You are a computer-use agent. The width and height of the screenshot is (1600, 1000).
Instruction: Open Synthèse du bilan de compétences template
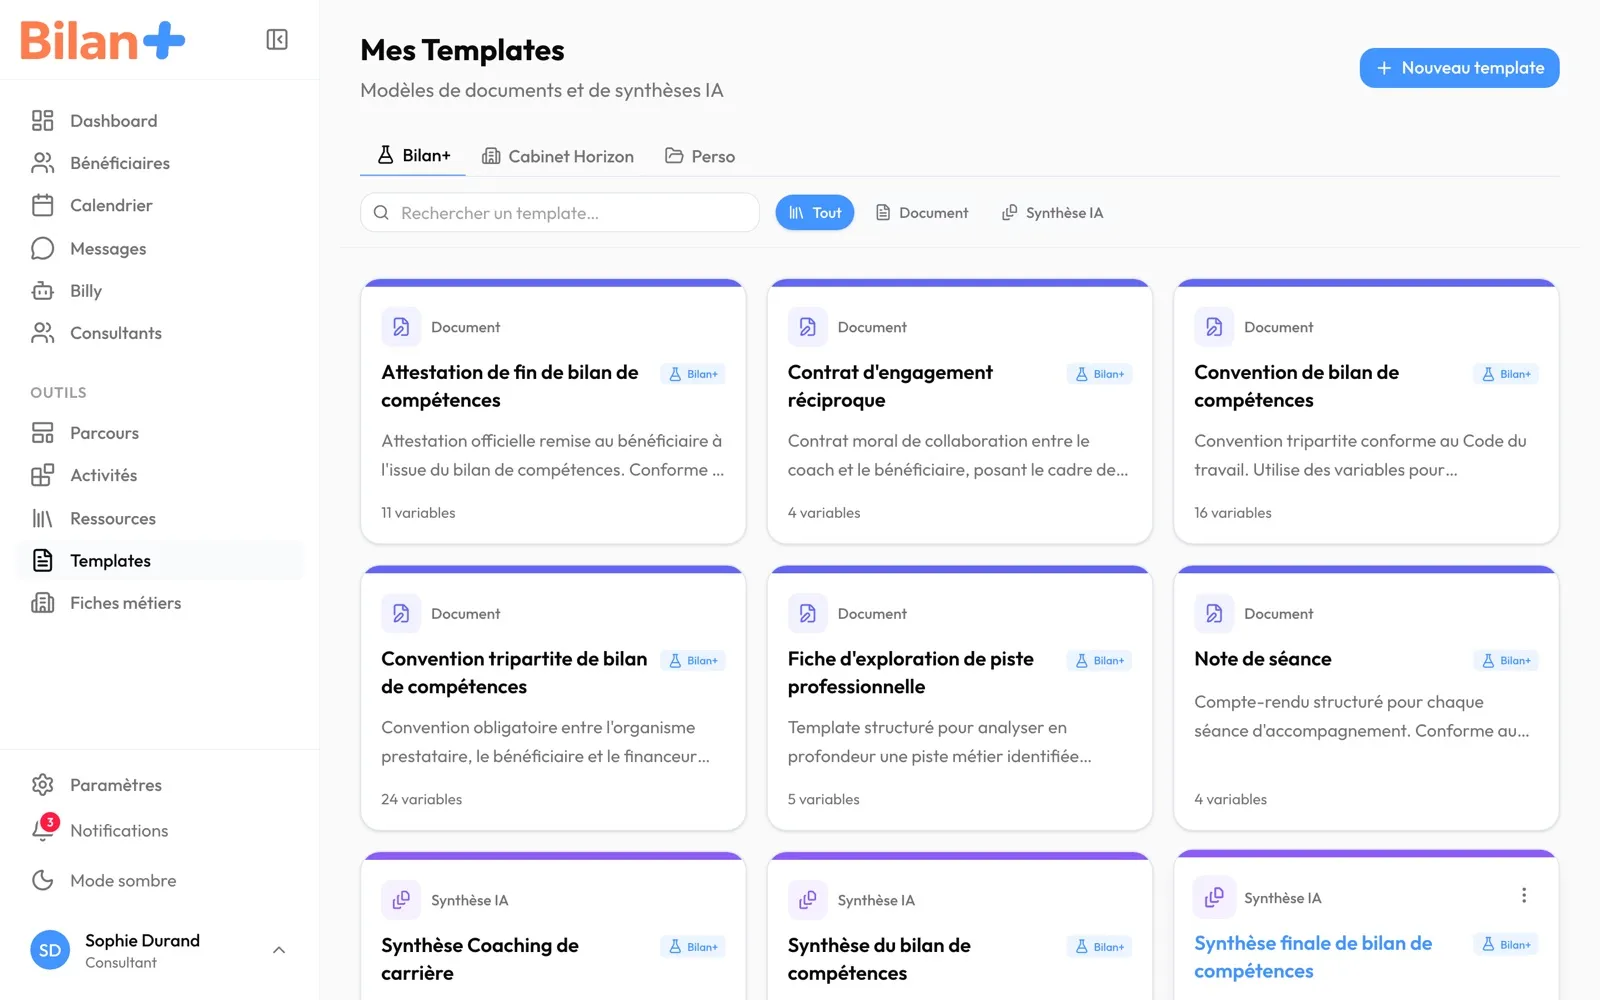click(x=960, y=927)
